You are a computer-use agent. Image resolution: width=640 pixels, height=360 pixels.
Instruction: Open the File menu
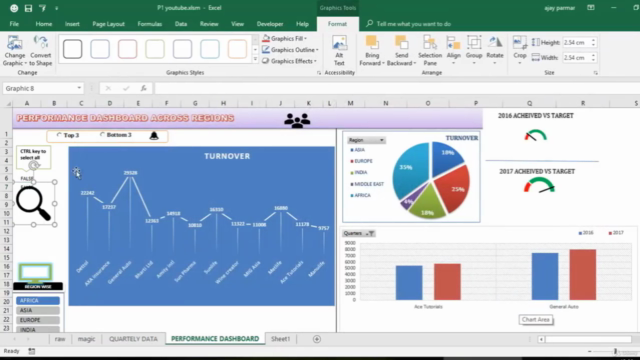14,24
